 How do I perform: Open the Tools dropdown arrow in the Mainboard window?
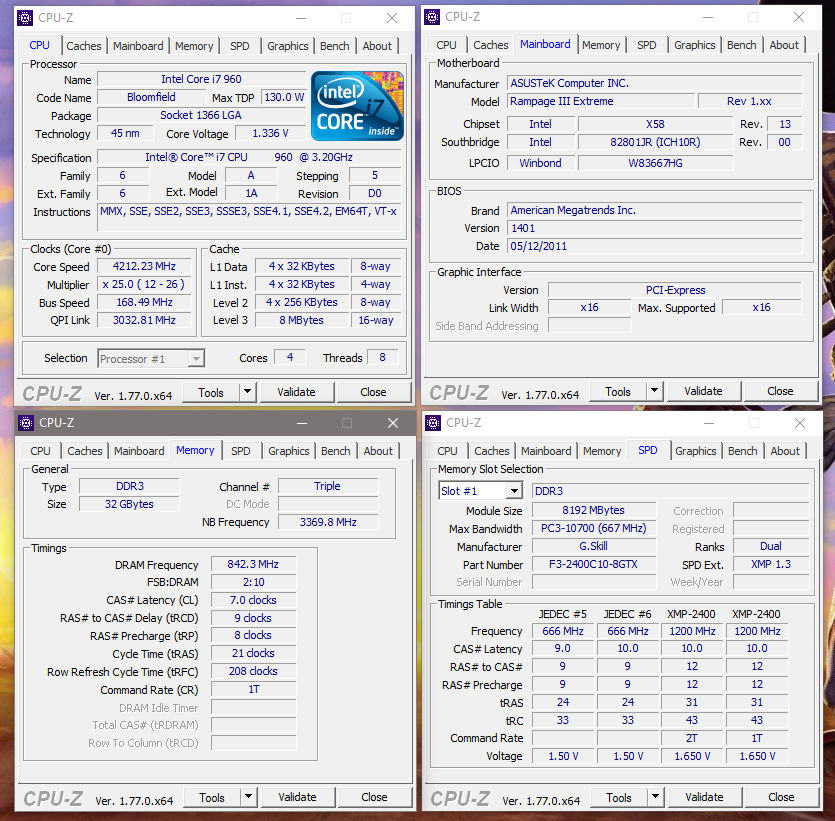(x=654, y=391)
